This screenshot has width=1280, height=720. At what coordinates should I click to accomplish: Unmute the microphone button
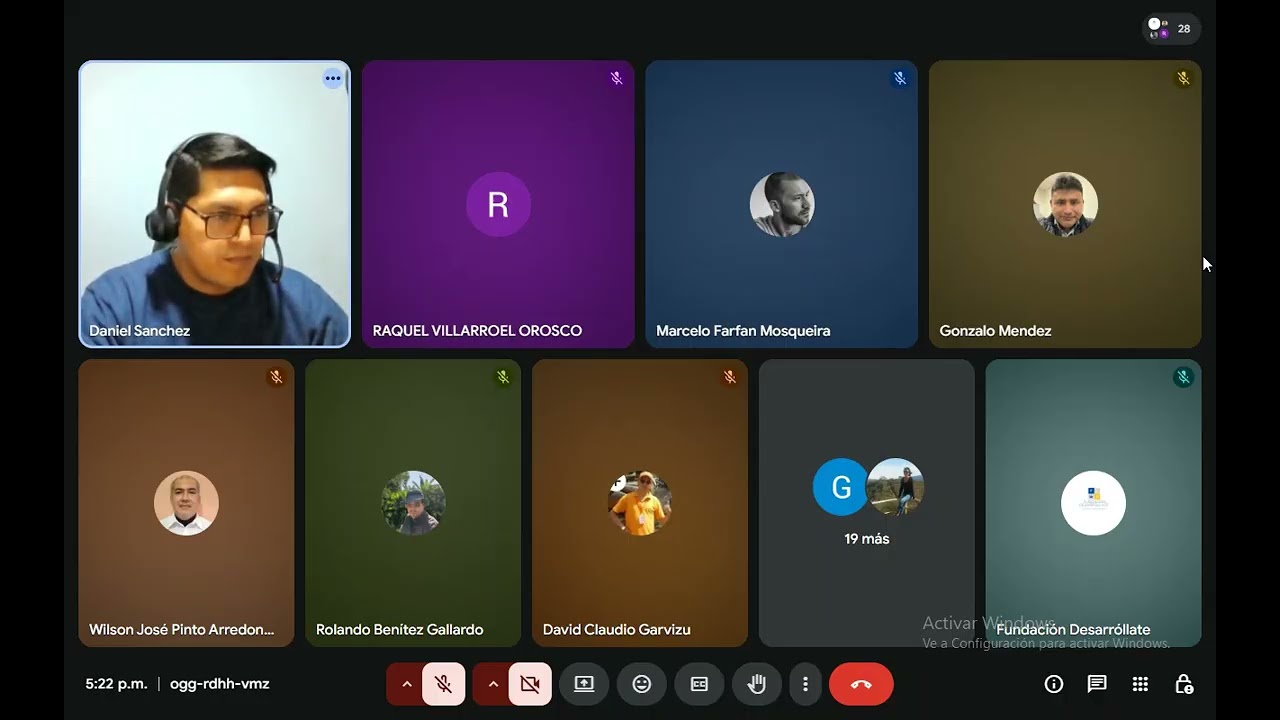(443, 684)
